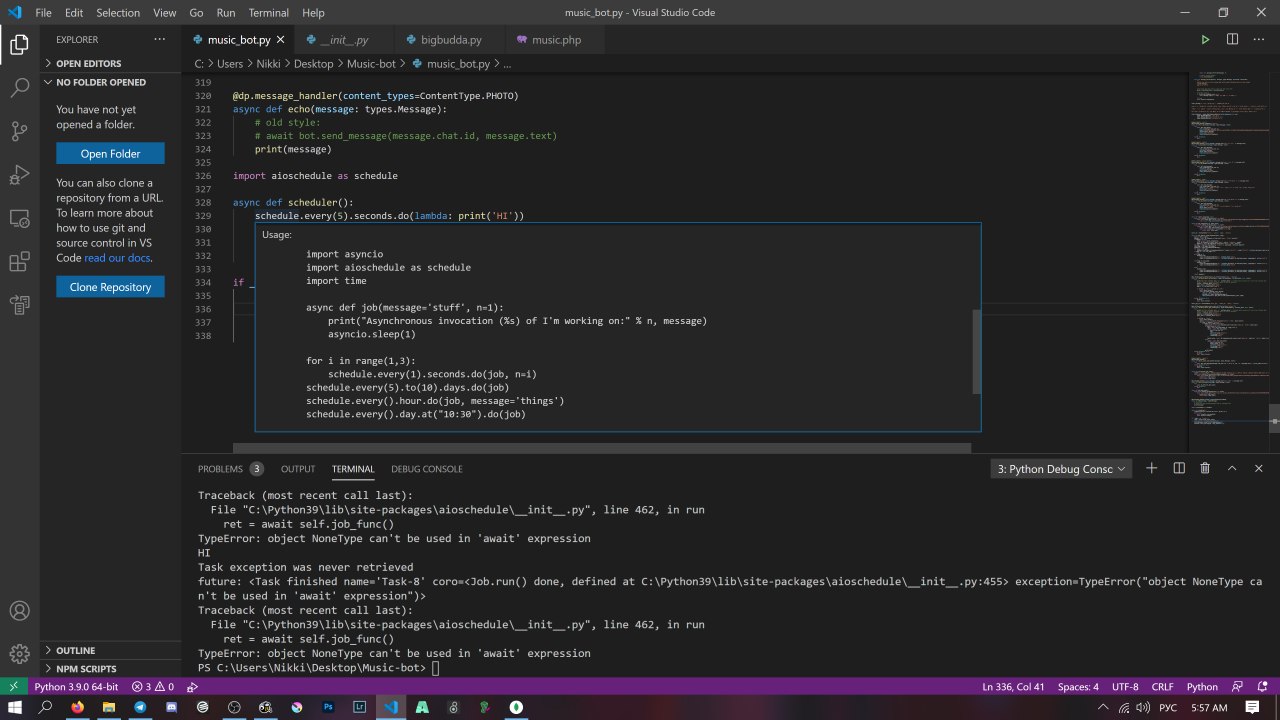Collapse the No Folder Opened section

click(110, 82)
